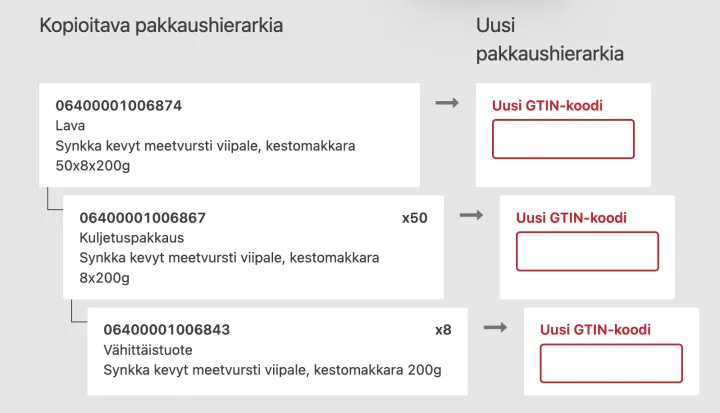Viewport: 720px width, 413px height.
Task: Click GTIN code 06400001006874
Action: pyautogui.click(x=119, y=105)
